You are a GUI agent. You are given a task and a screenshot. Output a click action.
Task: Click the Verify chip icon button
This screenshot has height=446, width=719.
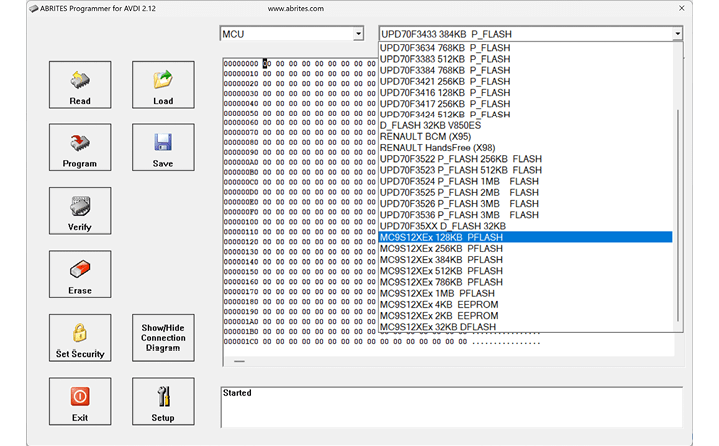point(80,212)
